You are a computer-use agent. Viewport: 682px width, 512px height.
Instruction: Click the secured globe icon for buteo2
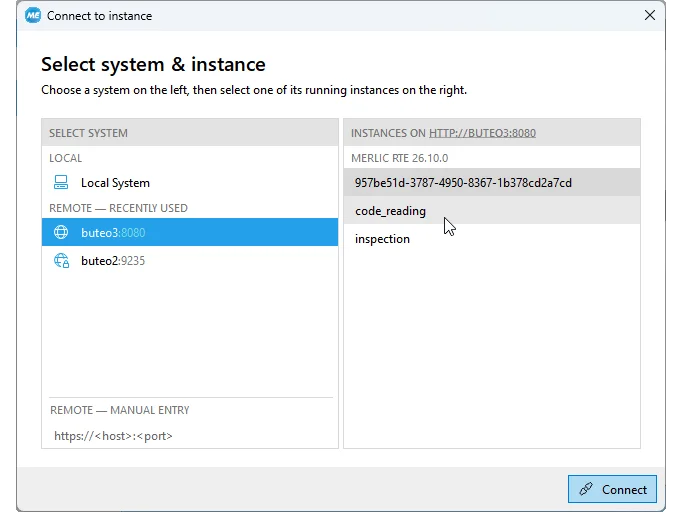click(x=61, y=261)
